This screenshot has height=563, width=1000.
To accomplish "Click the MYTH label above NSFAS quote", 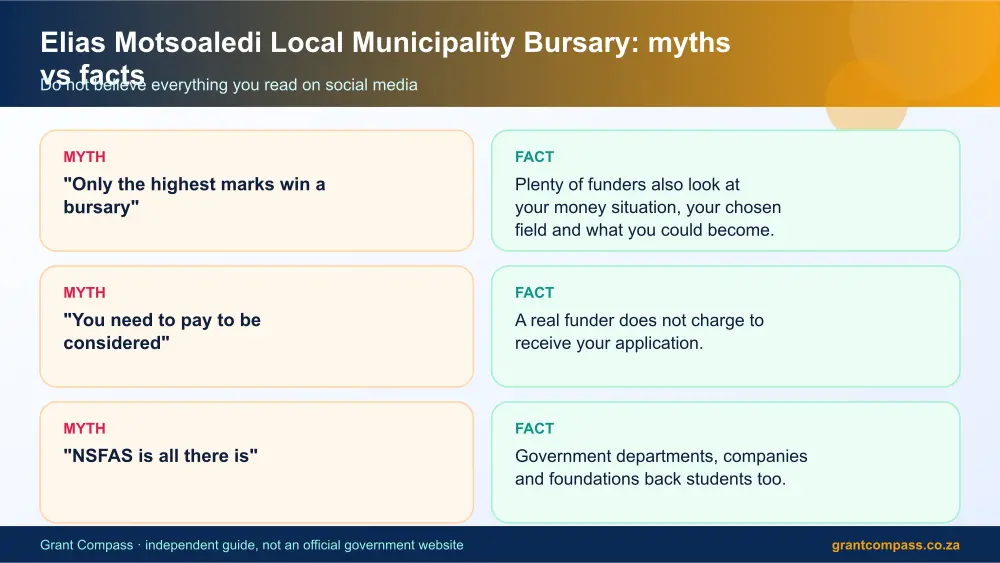I will coord(84,428).
